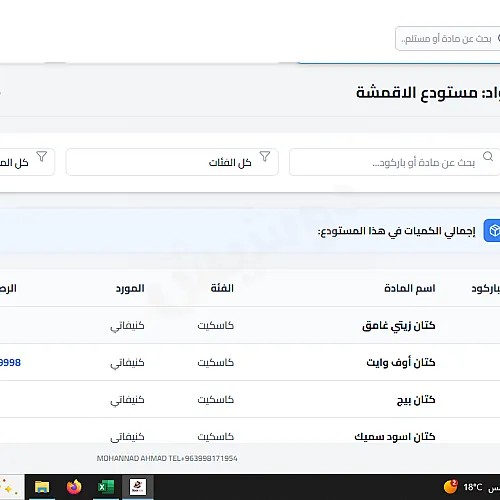Click the 'بحث عن مادة أو باركود' search field
This screenshot has width=500, height=500.
pyautogui.click(x=395, y=162)
